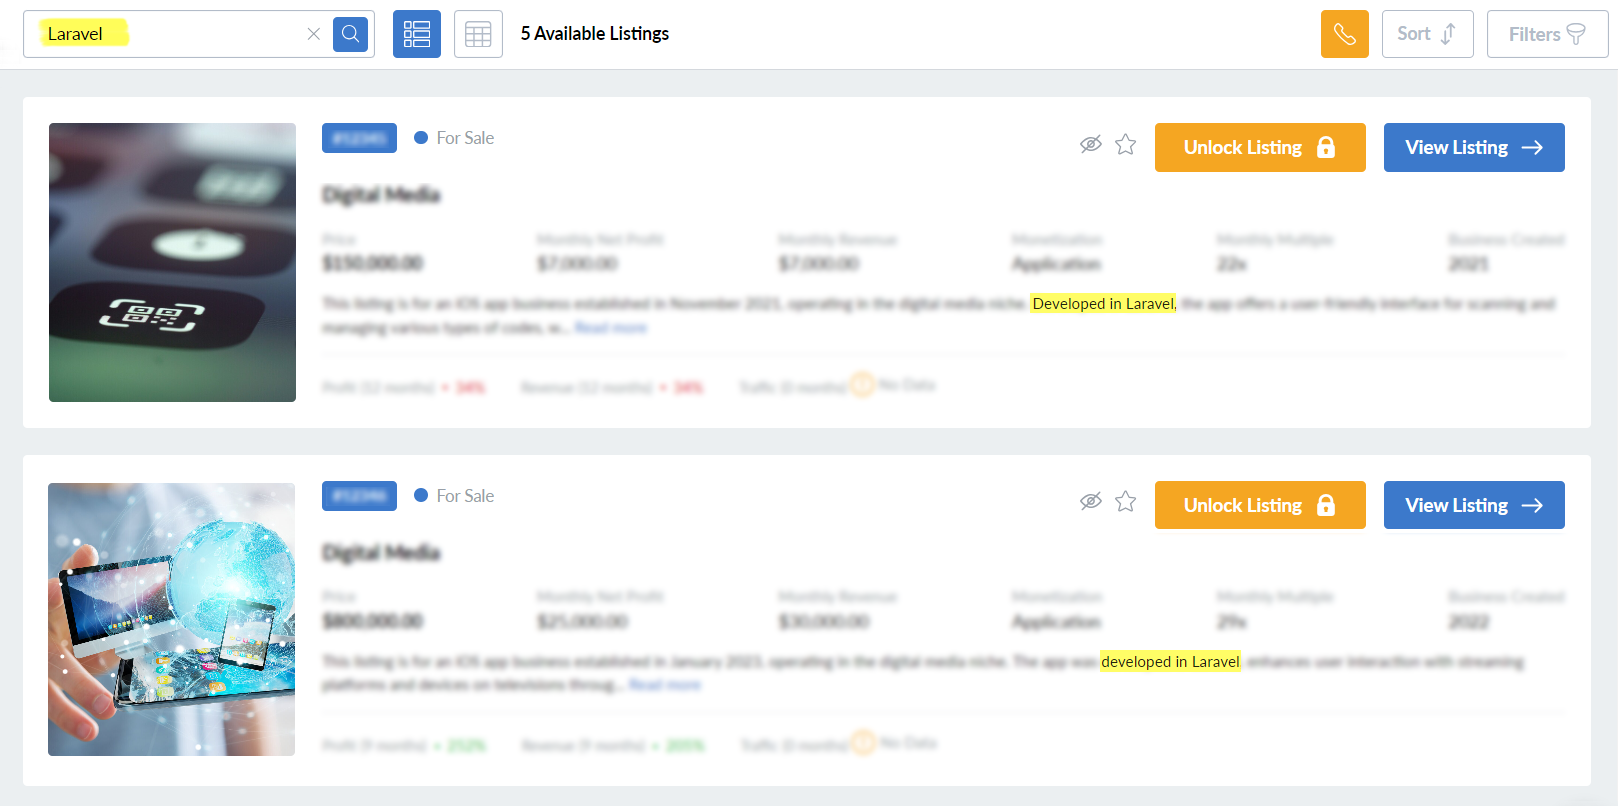The height and width of the screenshot is (806, 1618).
Task: View the second listing details
Action: 1473,505
